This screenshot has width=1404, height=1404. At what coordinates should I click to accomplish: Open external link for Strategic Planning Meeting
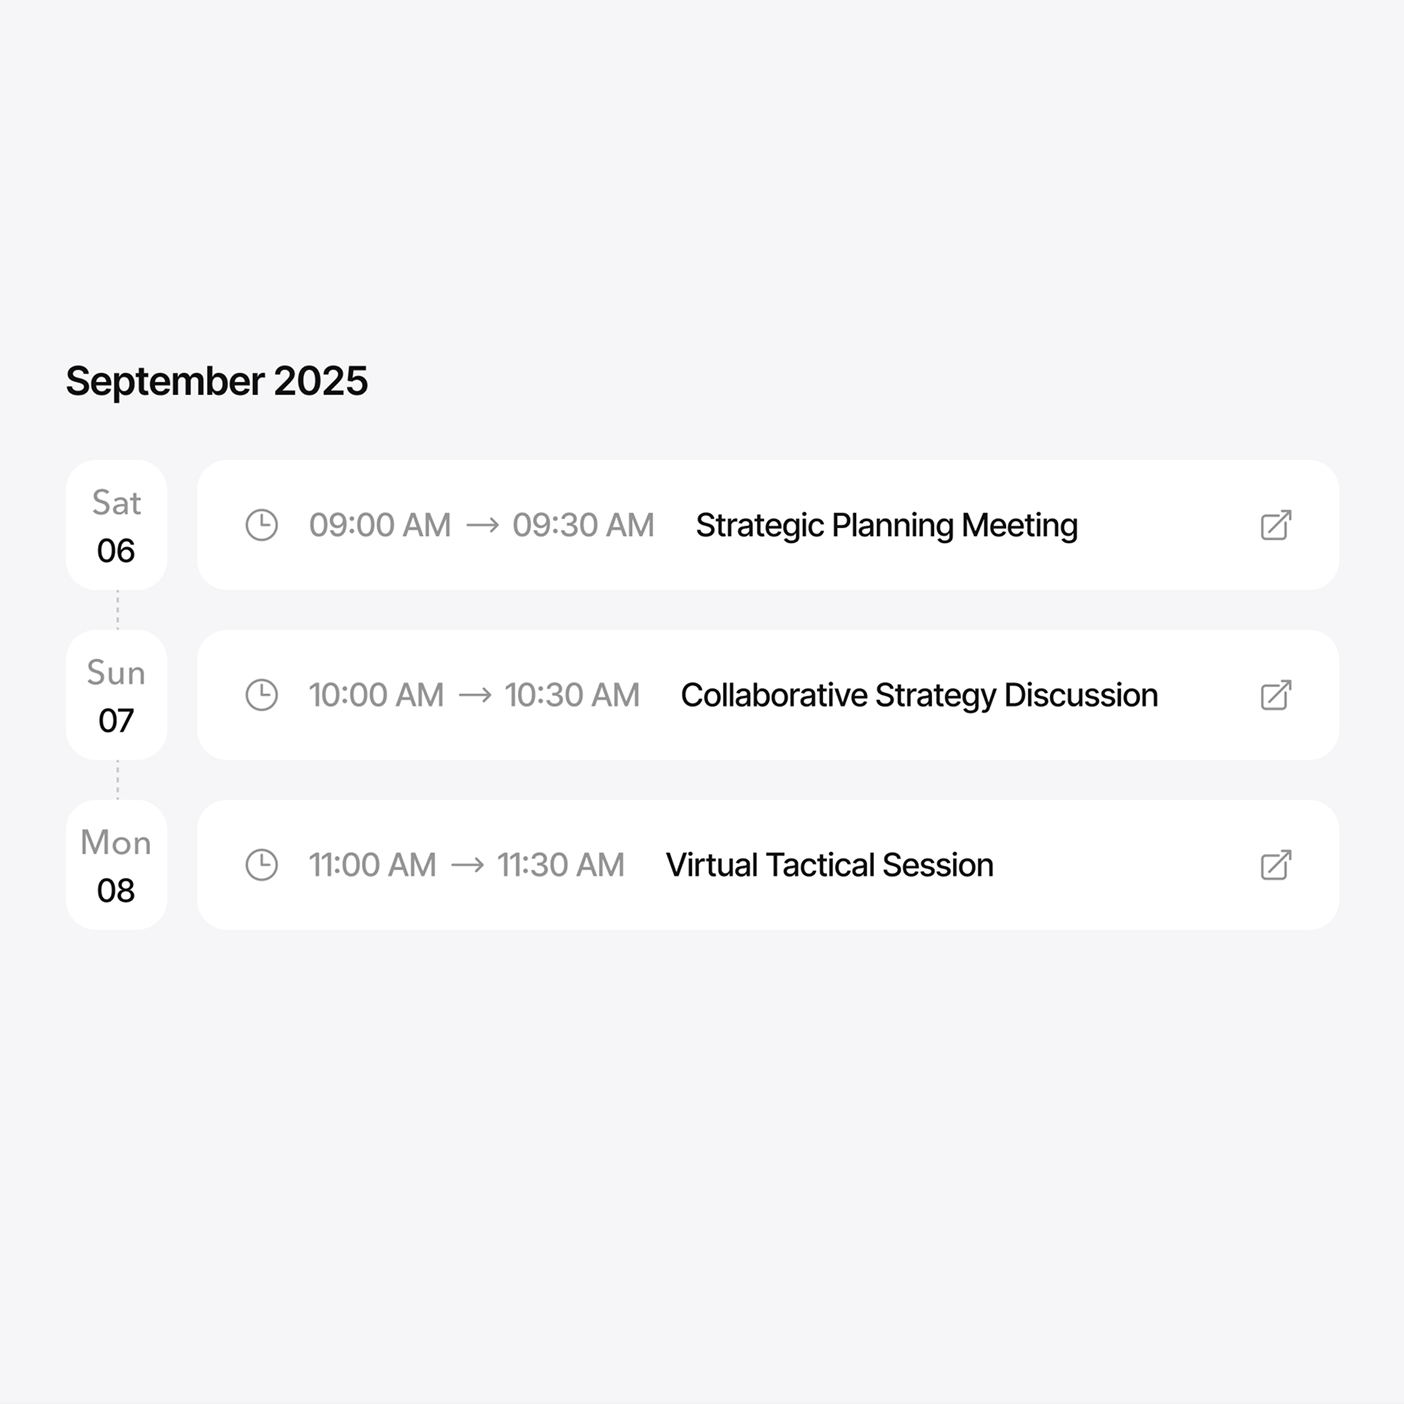1276,525
